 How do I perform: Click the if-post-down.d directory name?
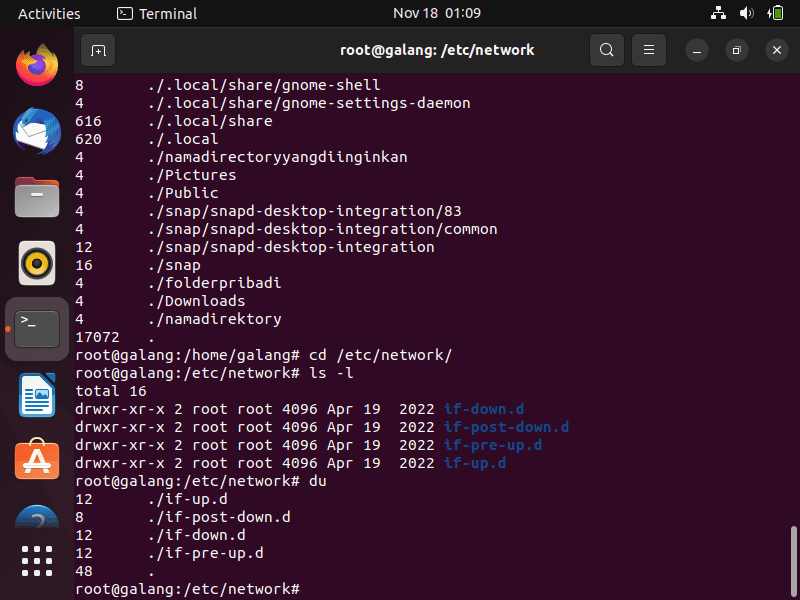(506, 427)
